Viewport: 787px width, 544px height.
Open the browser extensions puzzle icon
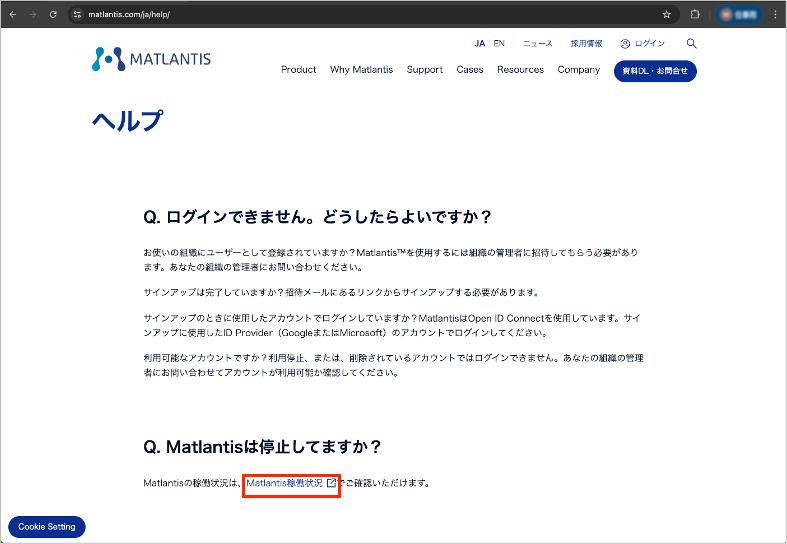pos(696,15)
